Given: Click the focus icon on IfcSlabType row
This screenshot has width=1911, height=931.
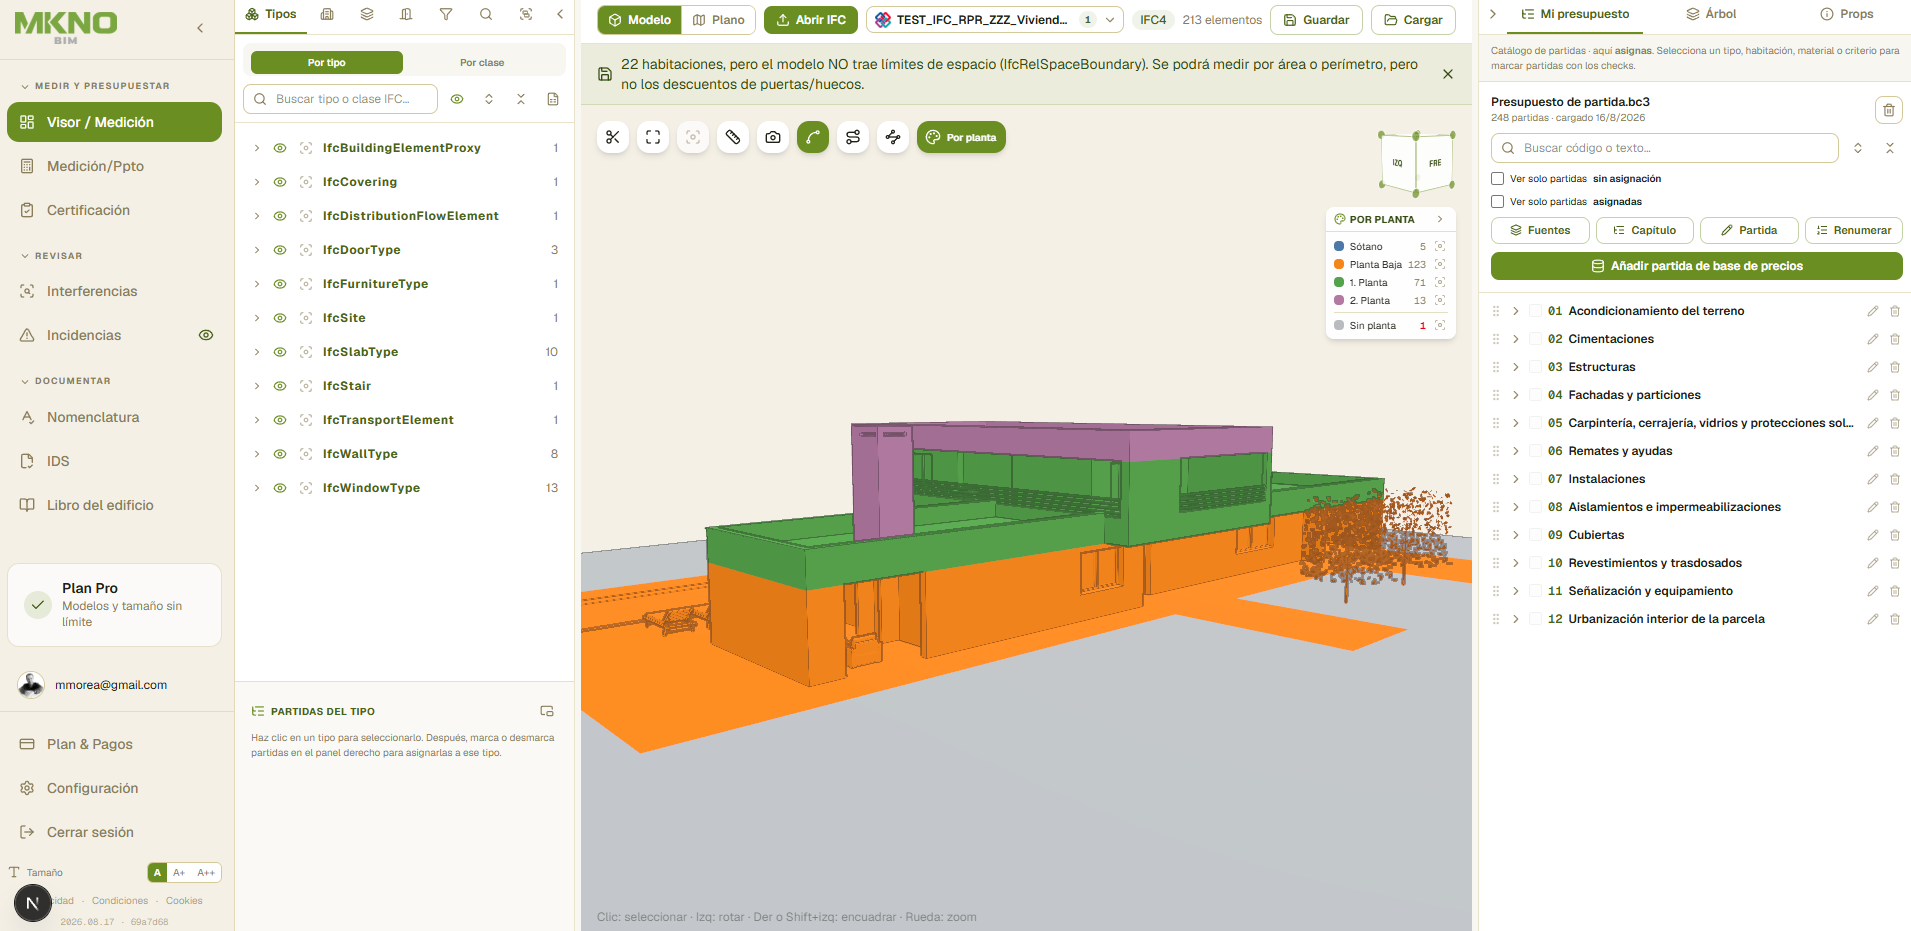Looking at the screenshot, I should (306, 352).
